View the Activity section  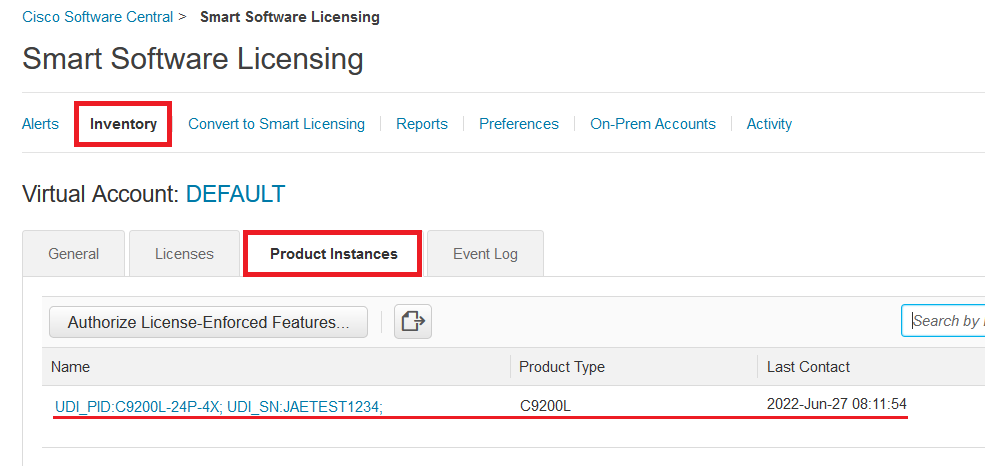[x=769, y=124]
